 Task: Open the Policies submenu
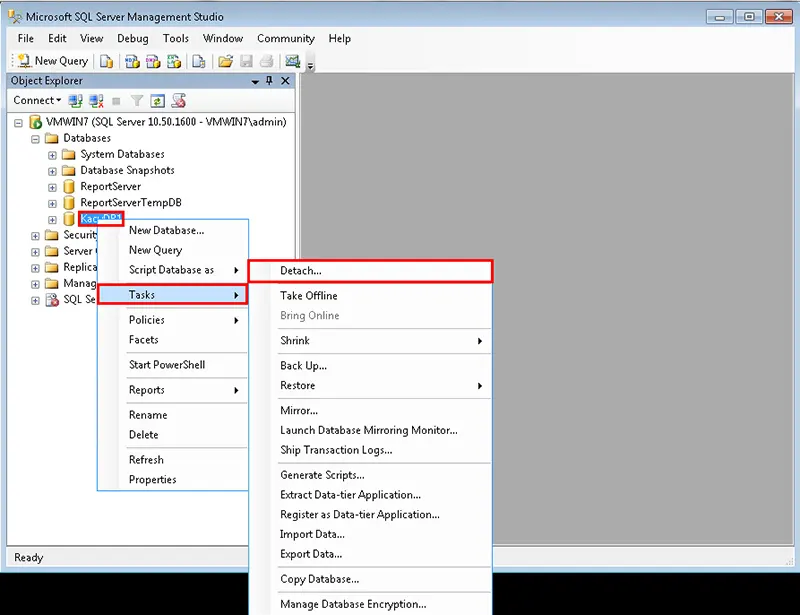coord(172,320)
